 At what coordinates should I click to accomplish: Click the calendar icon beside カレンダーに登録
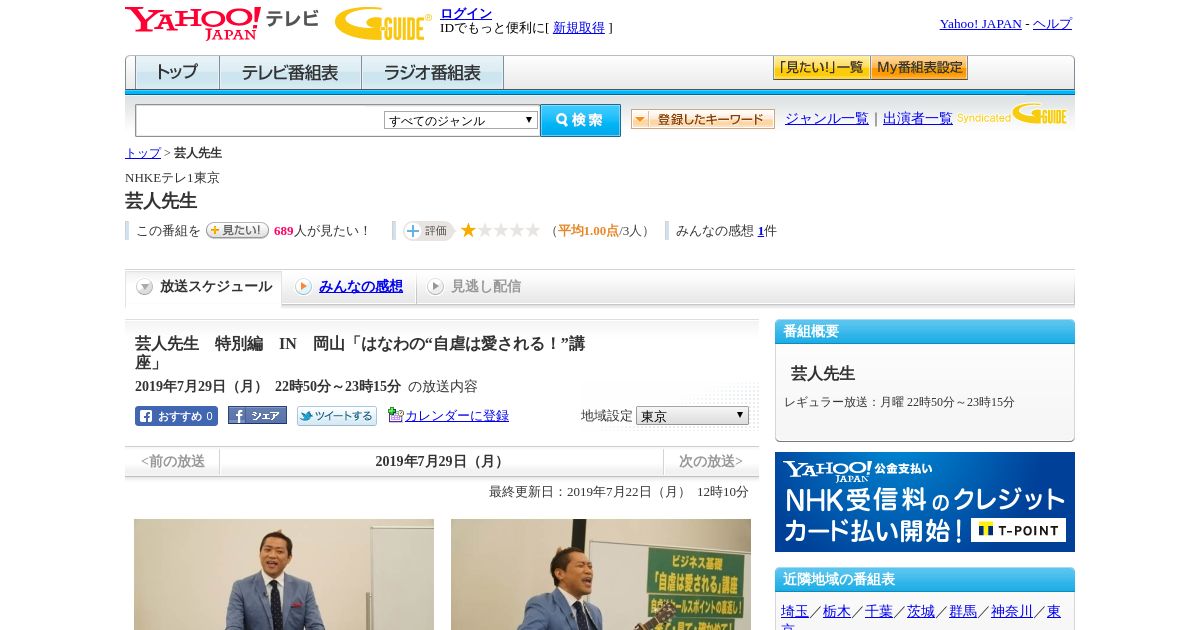pyautogui.click(x=395, y=415)
